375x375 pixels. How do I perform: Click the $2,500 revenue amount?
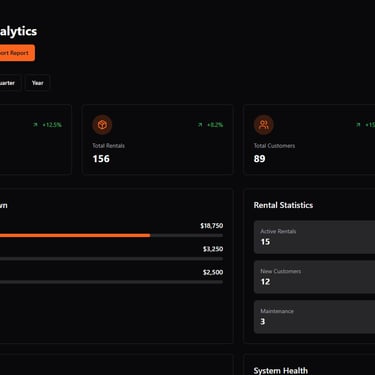[213, 272]
